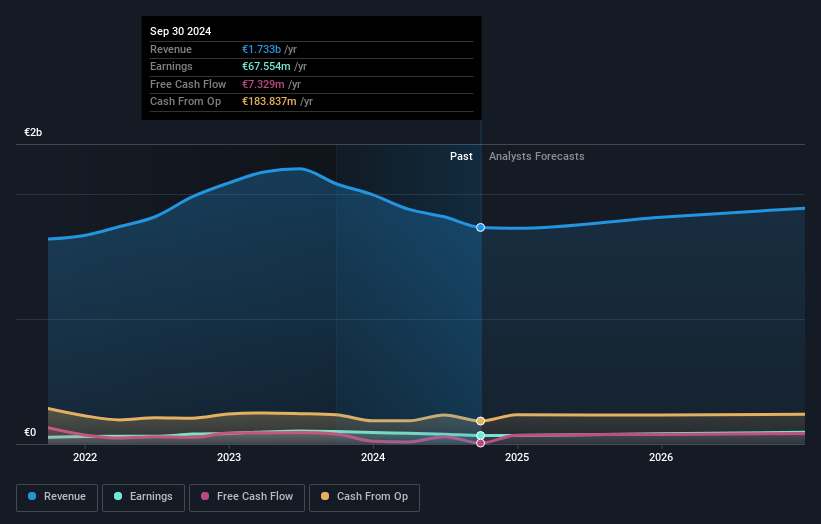This screenshot has width=821, height=524.
Task: Click the Past label on the chart
Action: tap(461, 157)
